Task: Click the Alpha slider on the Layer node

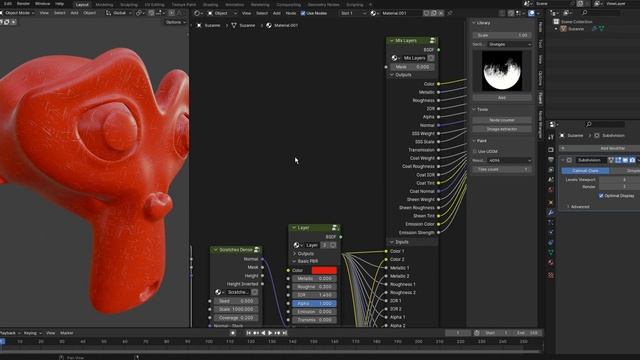Action: coord(314,303)
